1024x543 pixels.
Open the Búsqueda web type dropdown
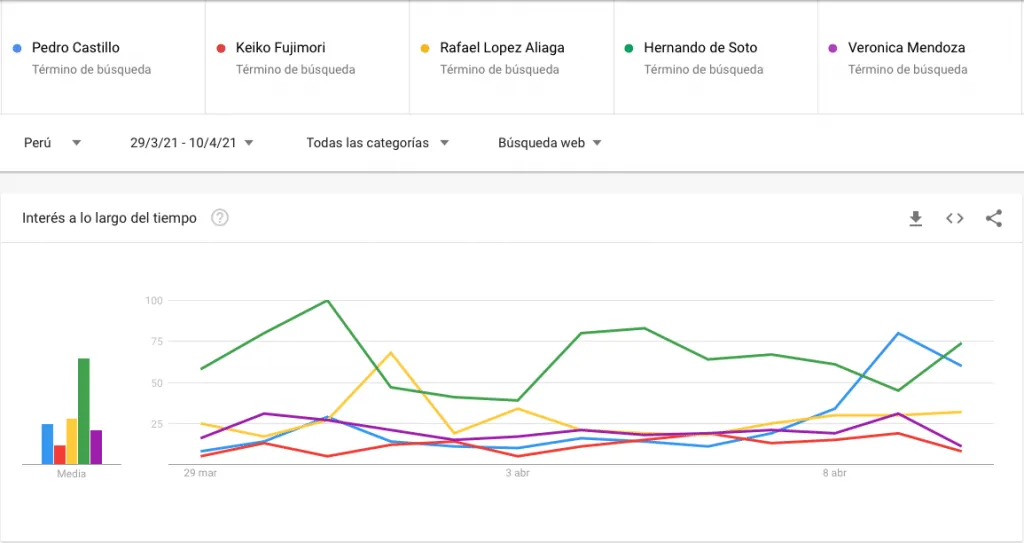point(549,142)
